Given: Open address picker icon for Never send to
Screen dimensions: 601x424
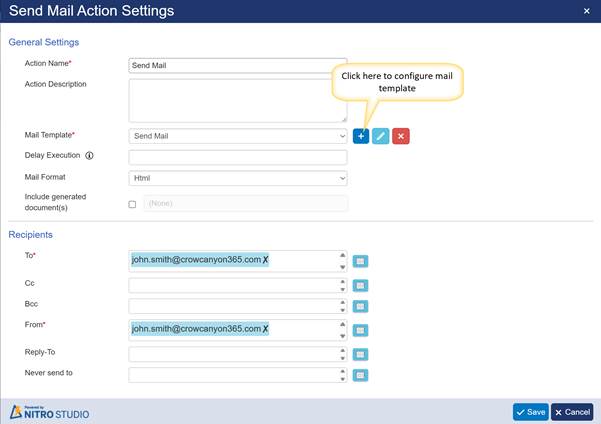Looking at the screenshot, I should [361, 376].
